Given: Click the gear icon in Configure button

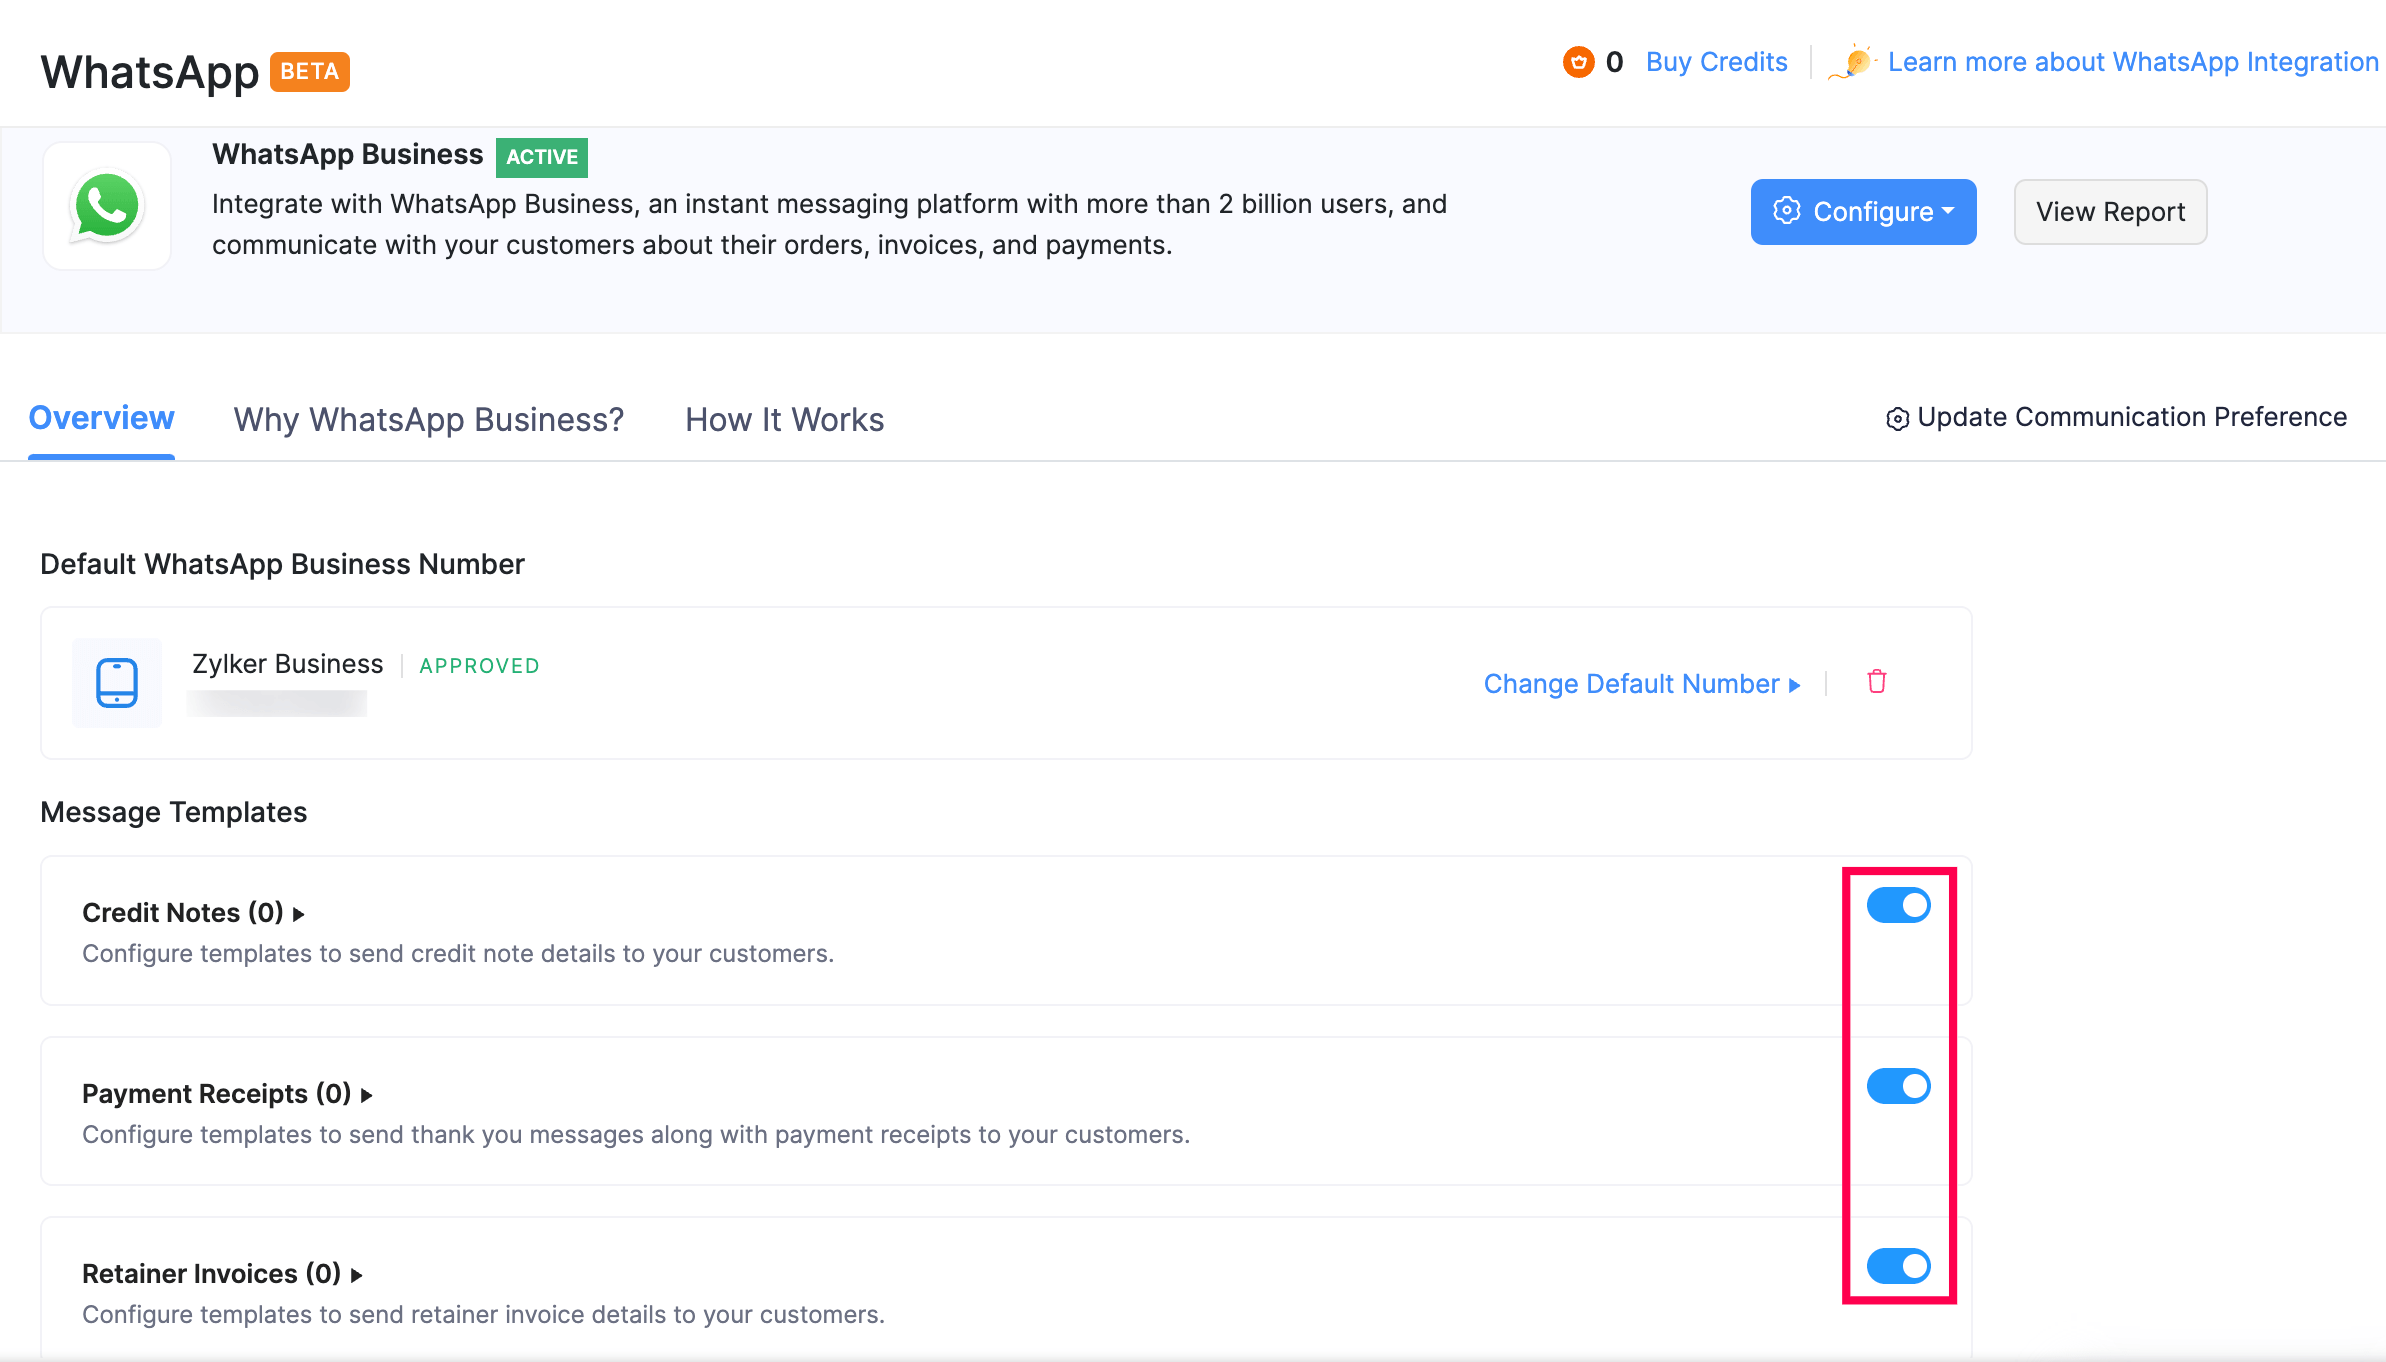Looking at the screenshot, I should click(1787, 211).
